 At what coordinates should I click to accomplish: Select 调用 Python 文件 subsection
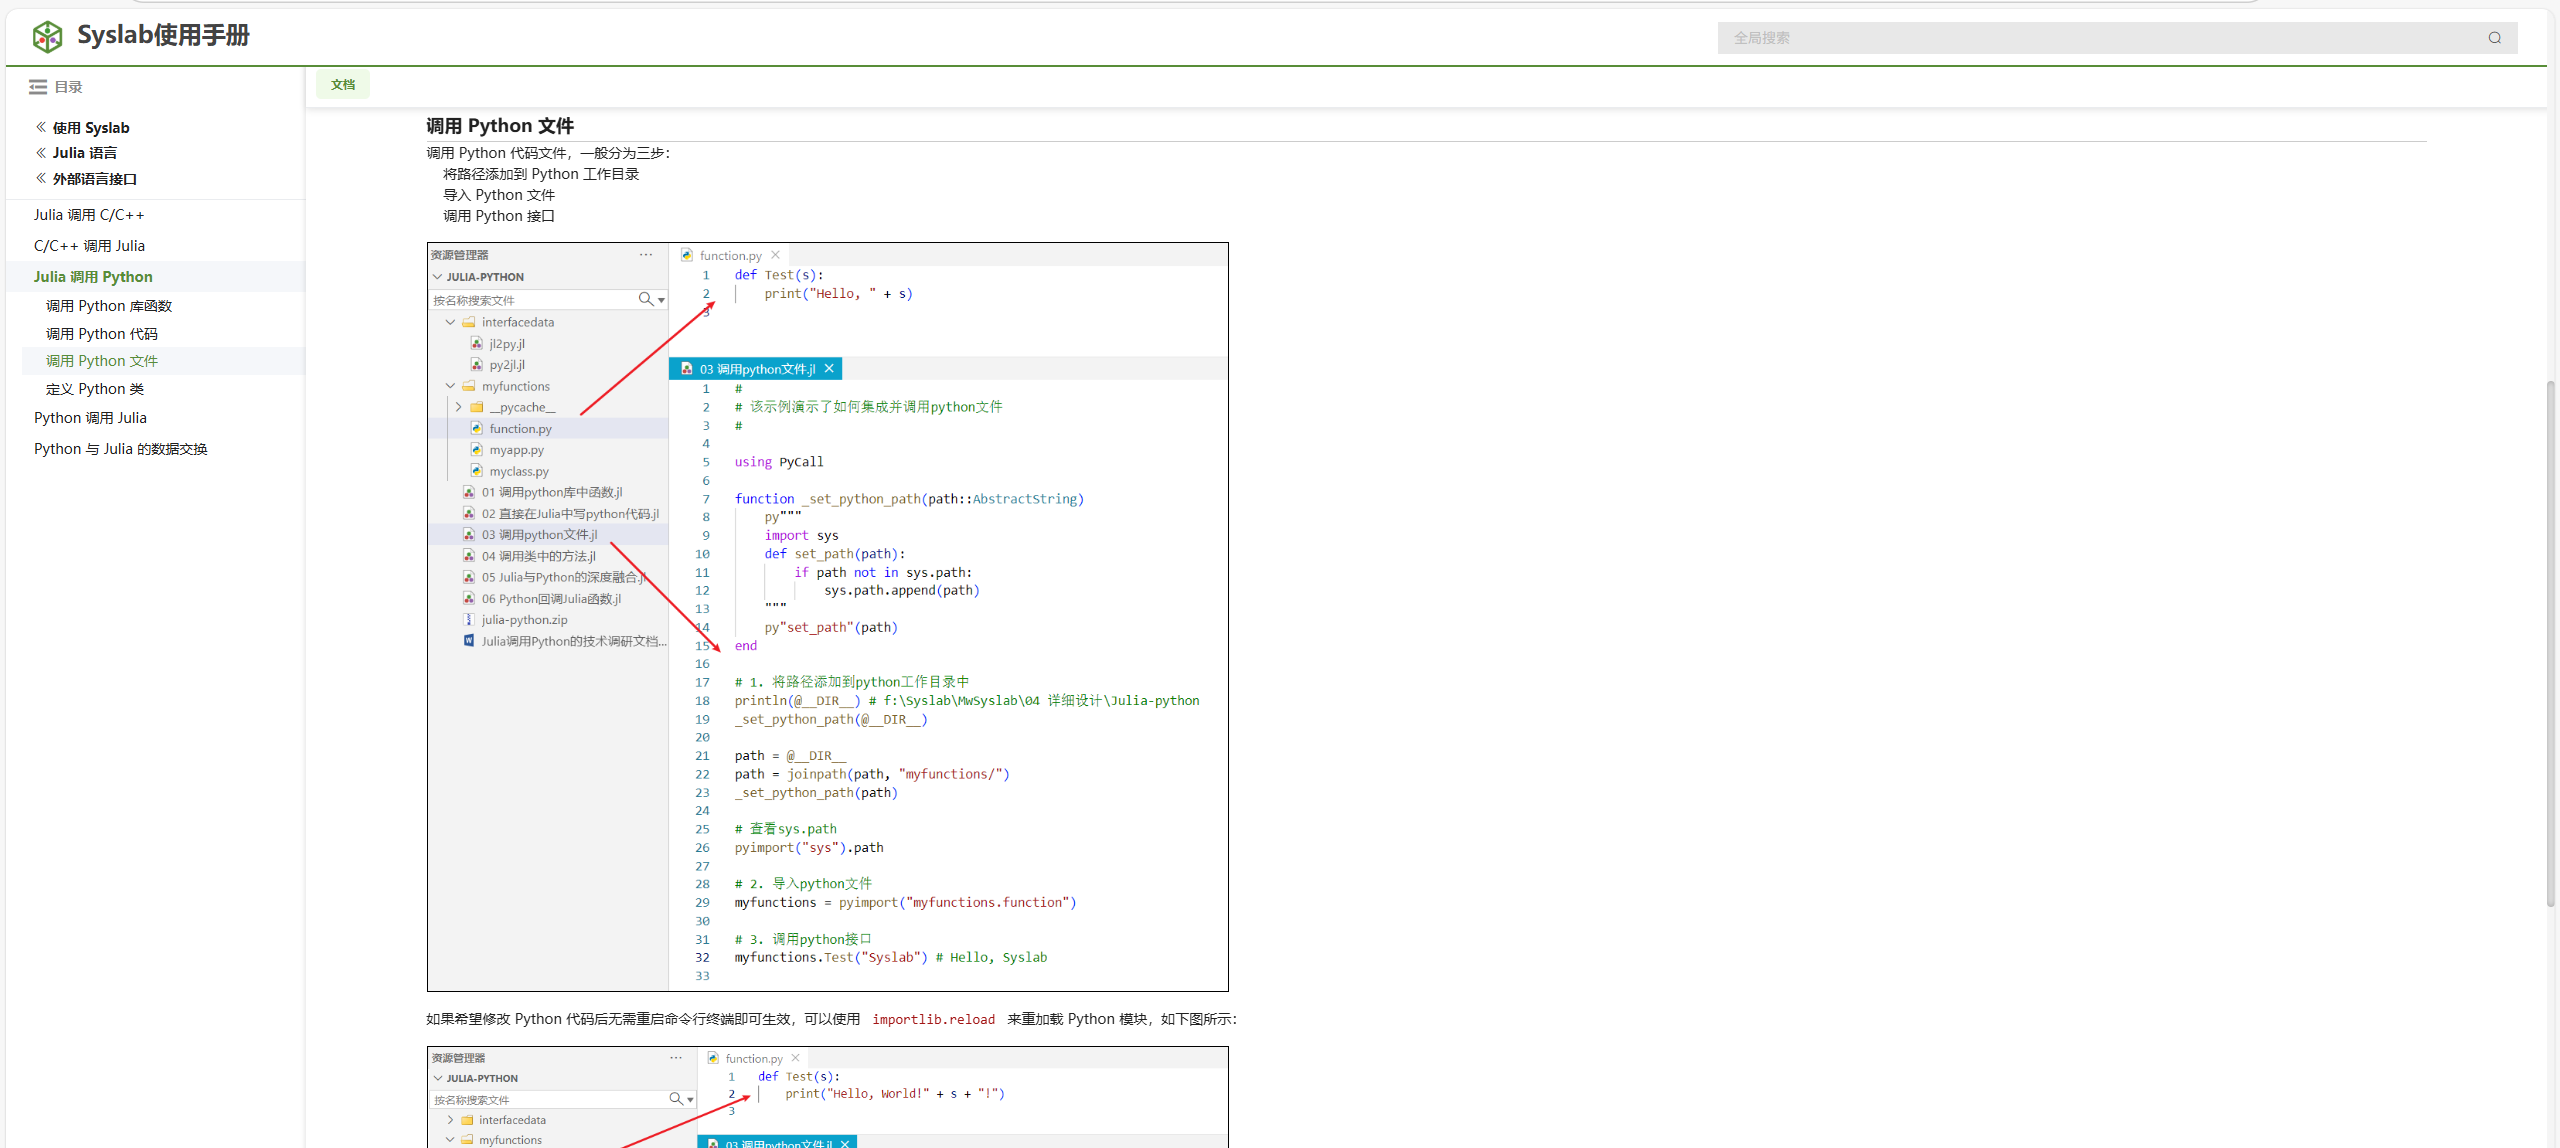102,361
